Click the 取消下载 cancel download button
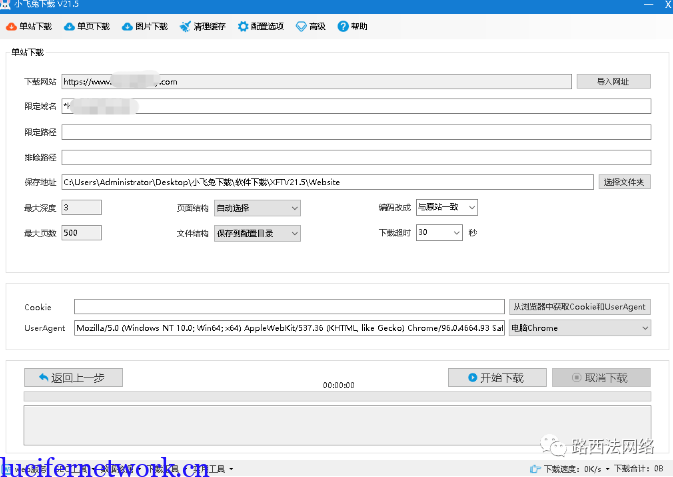The image size is (673, 477). (x=601, y=378)
